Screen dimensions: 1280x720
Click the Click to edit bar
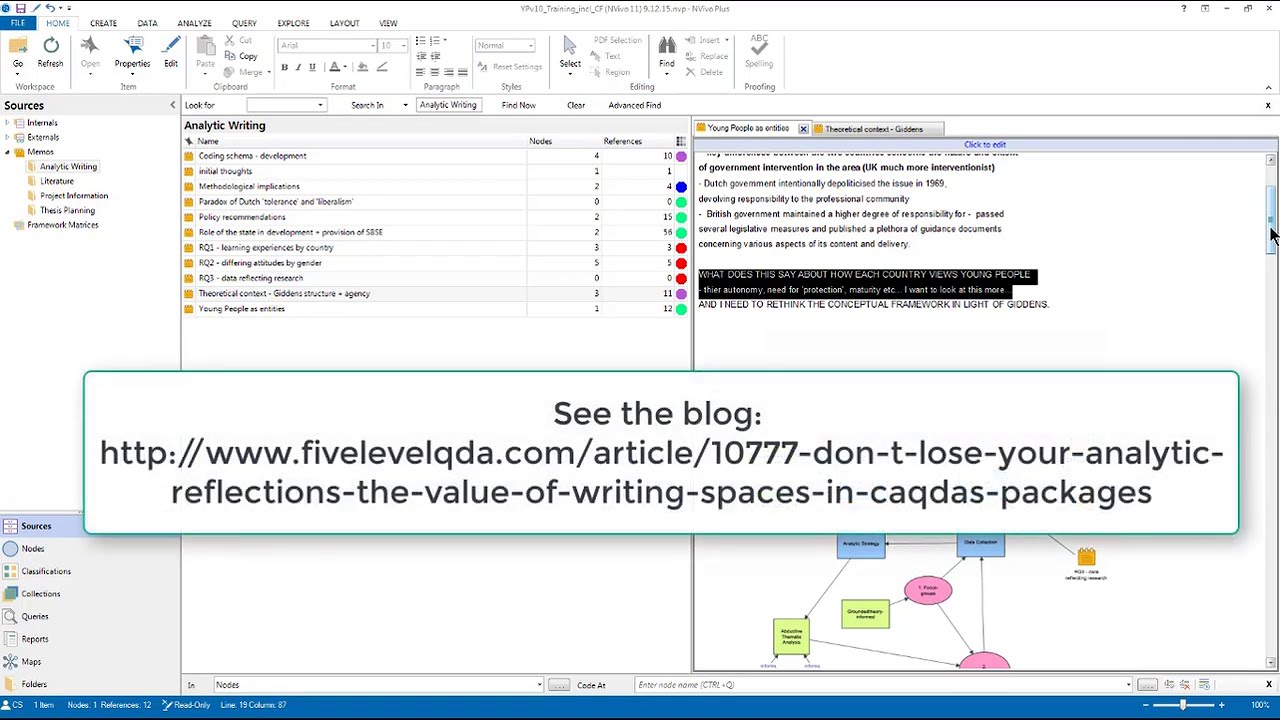tap(985, 144)
